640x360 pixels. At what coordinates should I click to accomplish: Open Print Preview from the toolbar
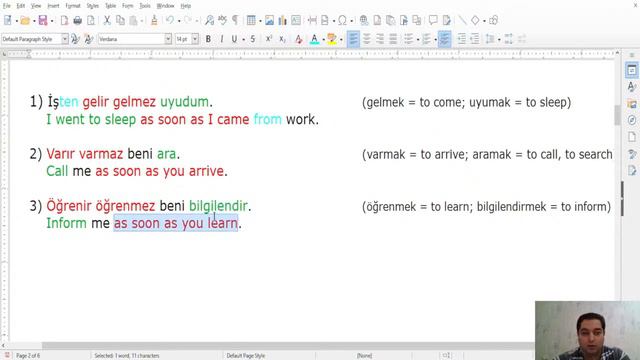tap(91, 20)
